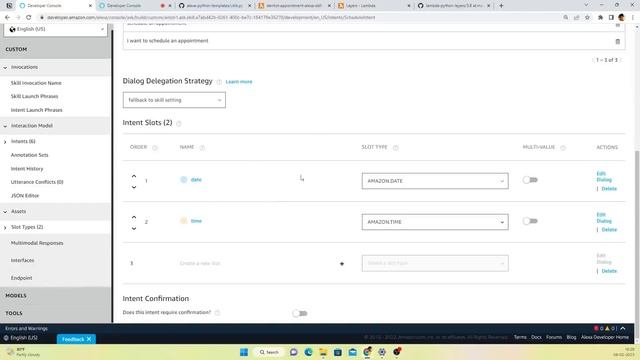Open Microsoft Edge from taskbar
This screenshot has width=640, height=360.
pyautogui.click(x=308, y=352)
